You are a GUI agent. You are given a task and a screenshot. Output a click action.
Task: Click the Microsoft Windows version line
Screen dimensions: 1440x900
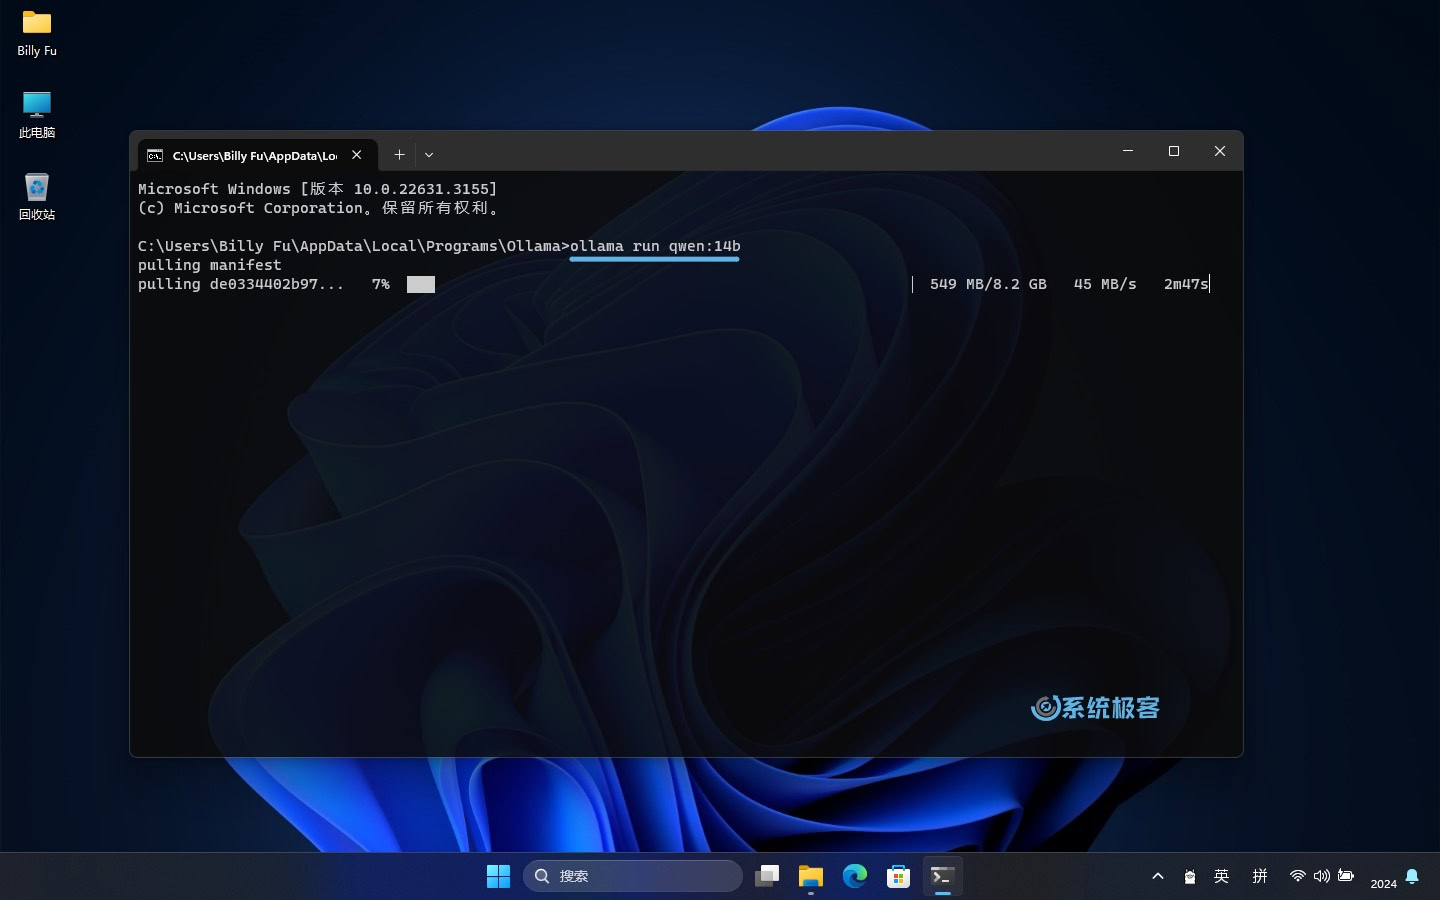click(318, 189)
